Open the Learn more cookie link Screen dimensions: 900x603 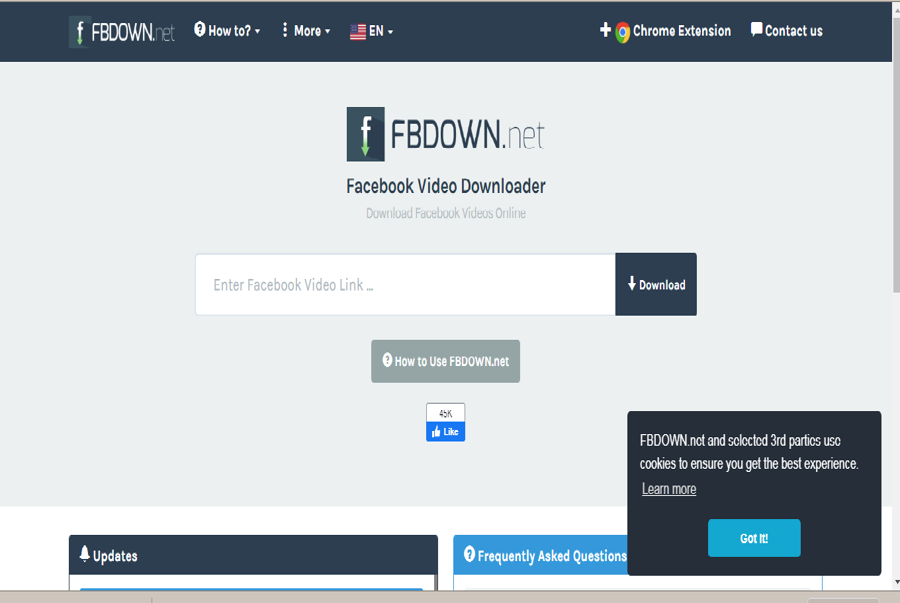(x=669, y=489)
